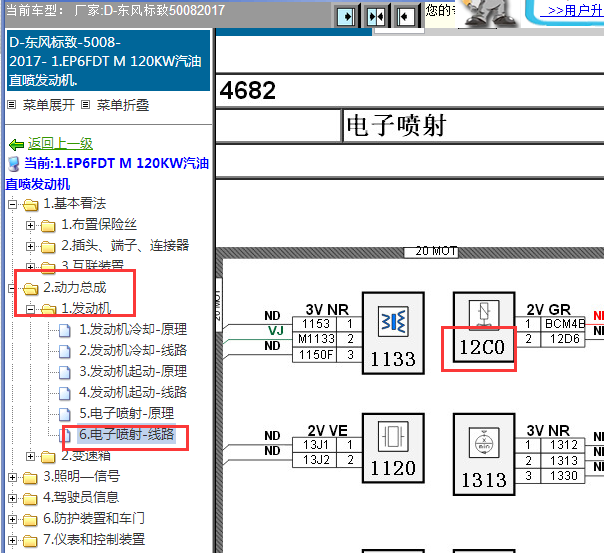
Task: Click wire cell 1150F in diagram
Action: (316, 355)
